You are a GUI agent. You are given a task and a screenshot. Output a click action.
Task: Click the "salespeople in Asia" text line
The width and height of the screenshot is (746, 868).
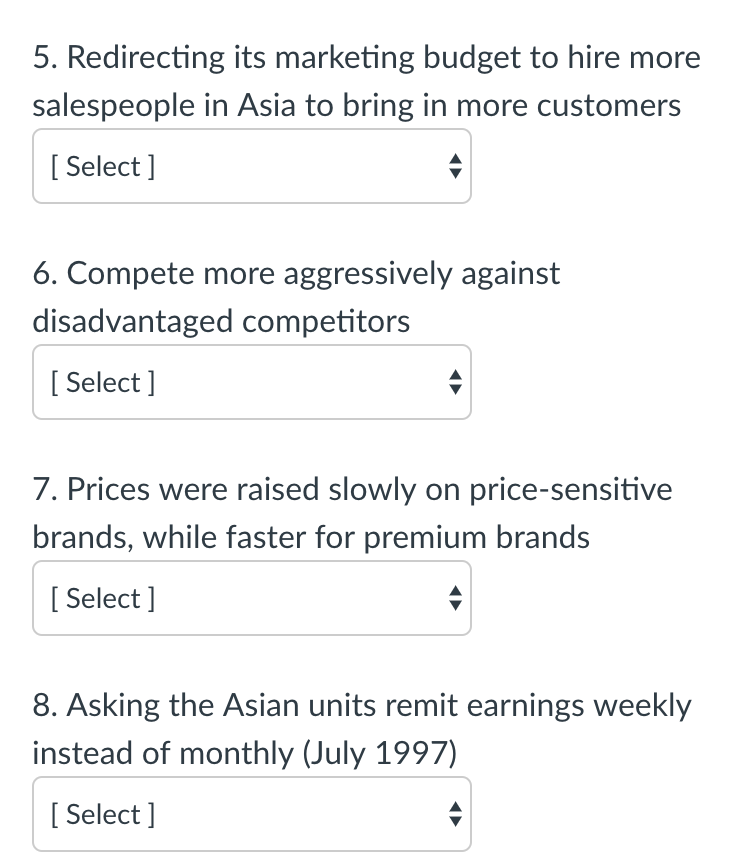[x=356, y=106]
